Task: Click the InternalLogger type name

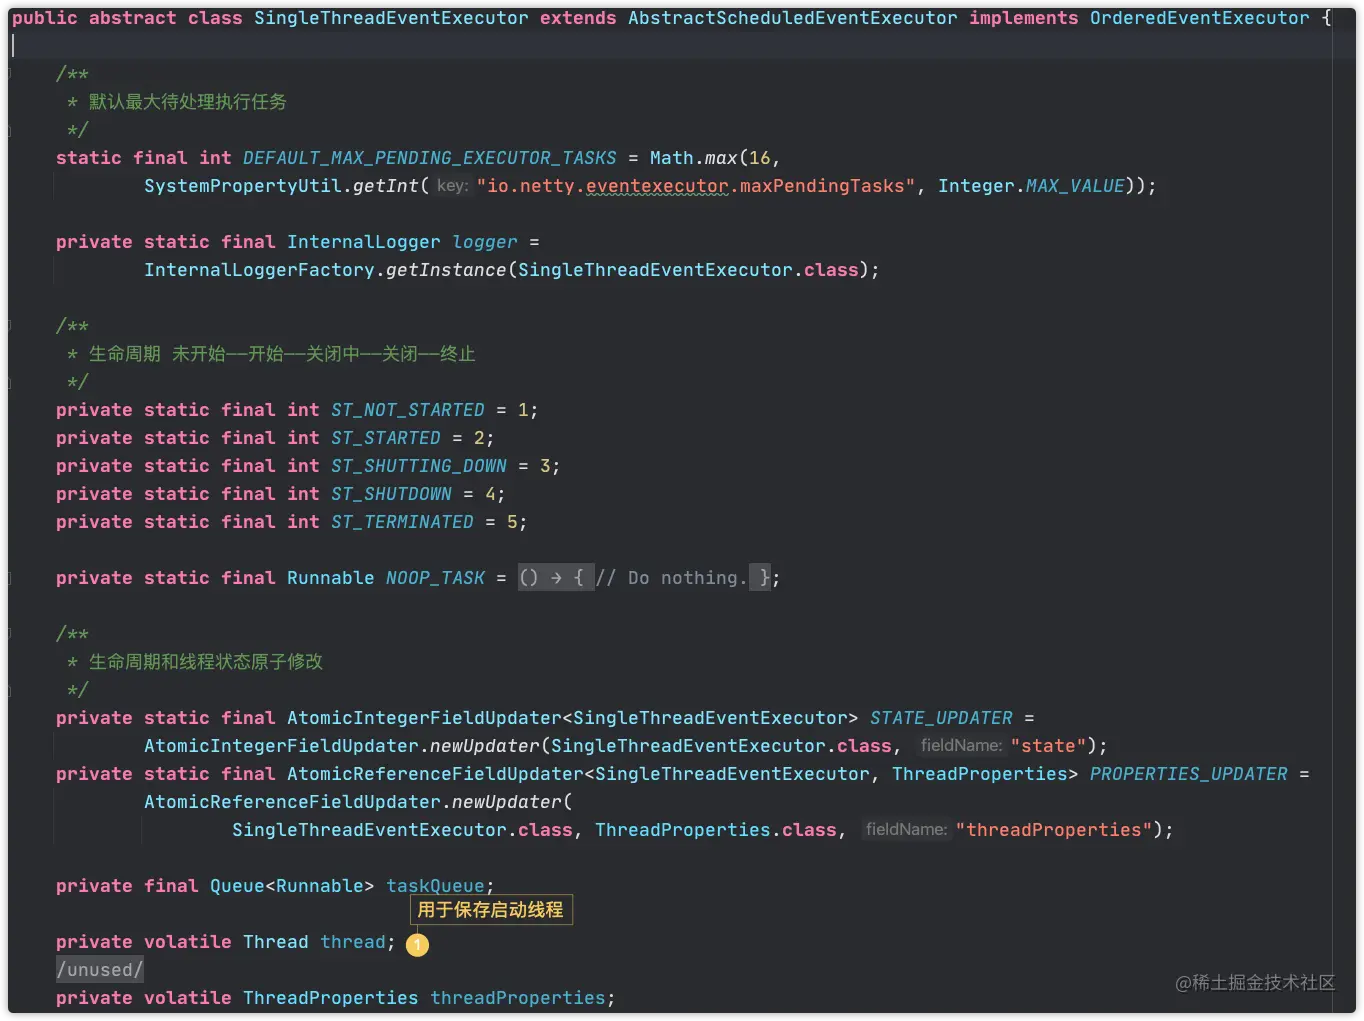Action: pos(364,242)
